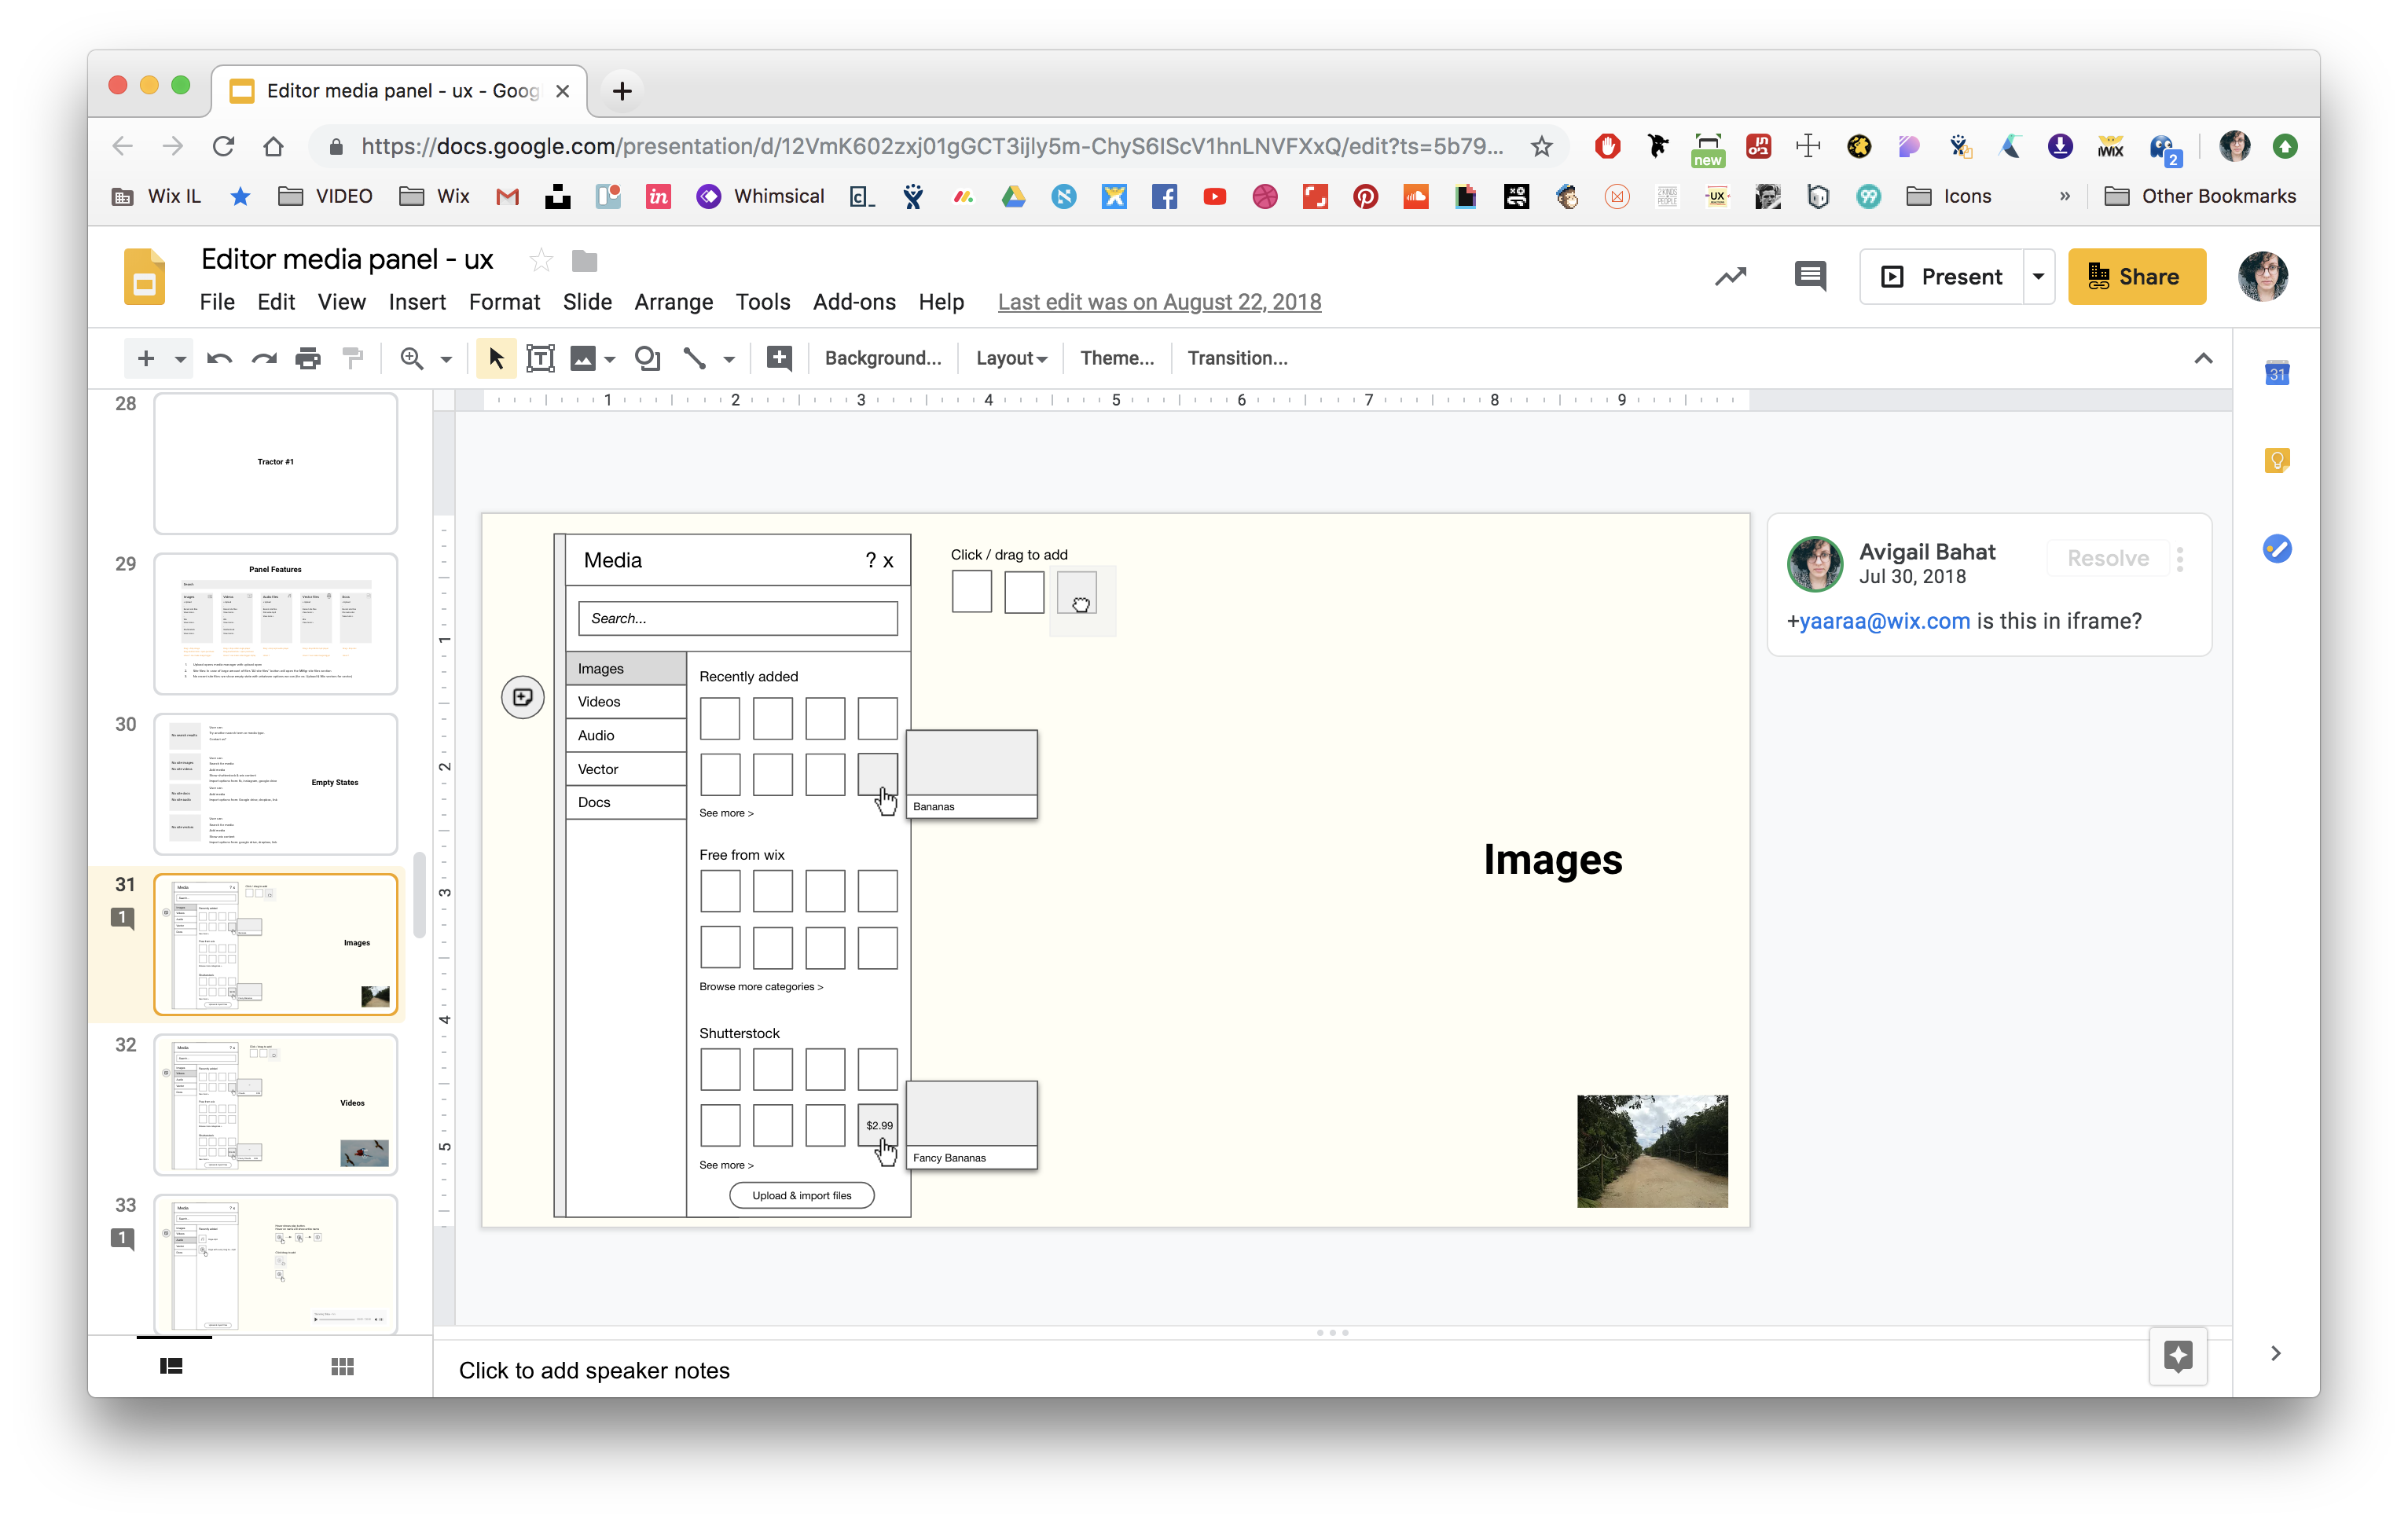Switch to grid view of slides
The height and width of the screenshot is (1523, 2408).
342,1366
